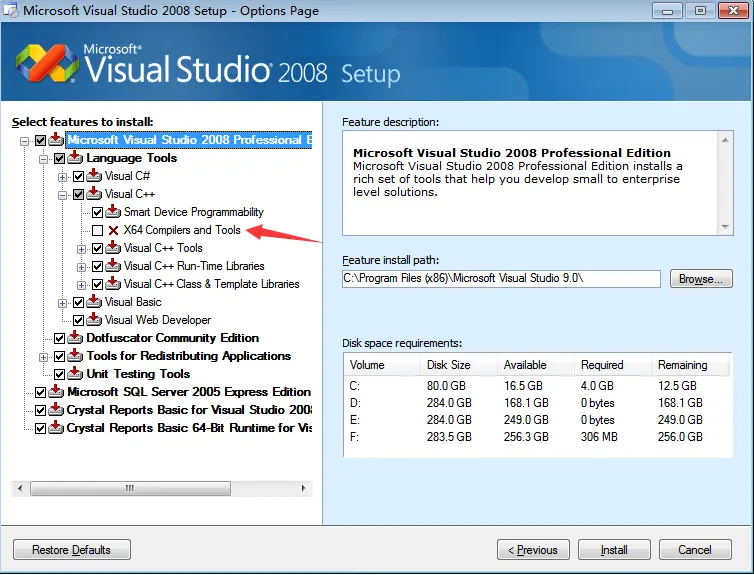Click the feature tree scroll left arrow
The image size is (754, 575).
click(x=20, y=488)
